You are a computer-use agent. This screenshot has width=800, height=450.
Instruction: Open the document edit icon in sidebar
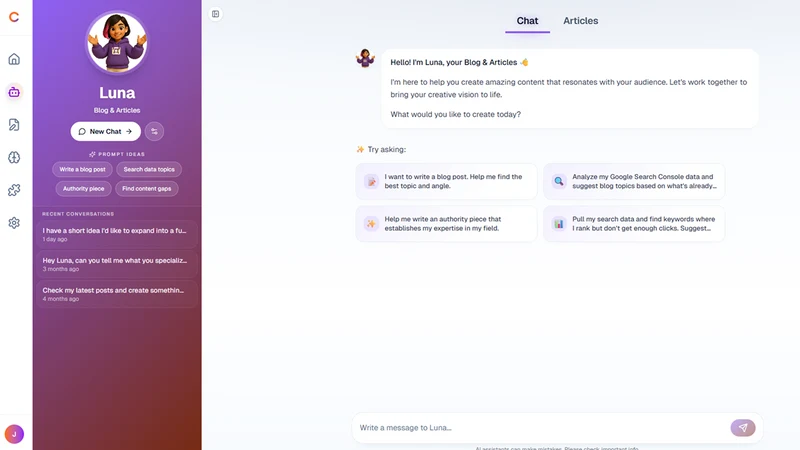pos(14,125)
